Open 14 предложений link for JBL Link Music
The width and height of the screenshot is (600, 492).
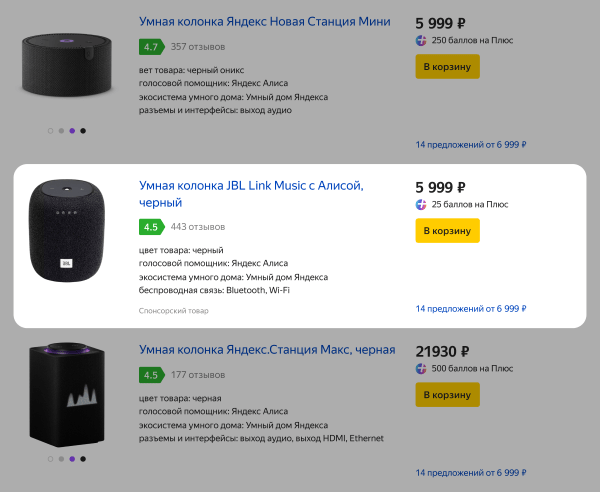point(470,309)
